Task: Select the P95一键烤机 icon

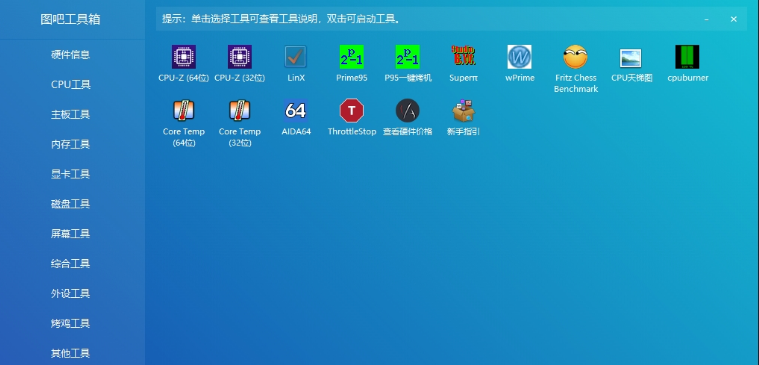Action: pos(408,57)
